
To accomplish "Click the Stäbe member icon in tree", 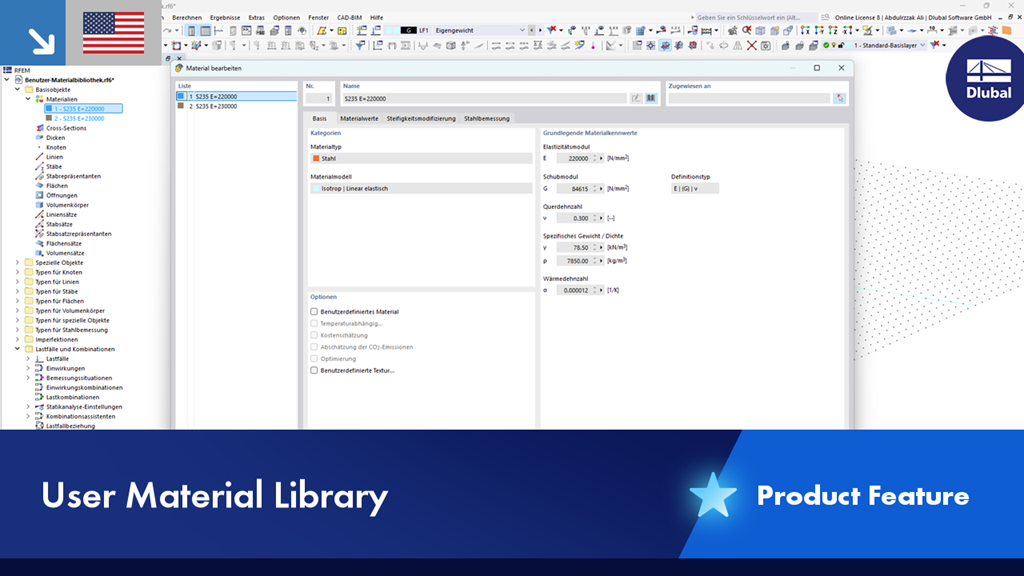I will point(39,167).
